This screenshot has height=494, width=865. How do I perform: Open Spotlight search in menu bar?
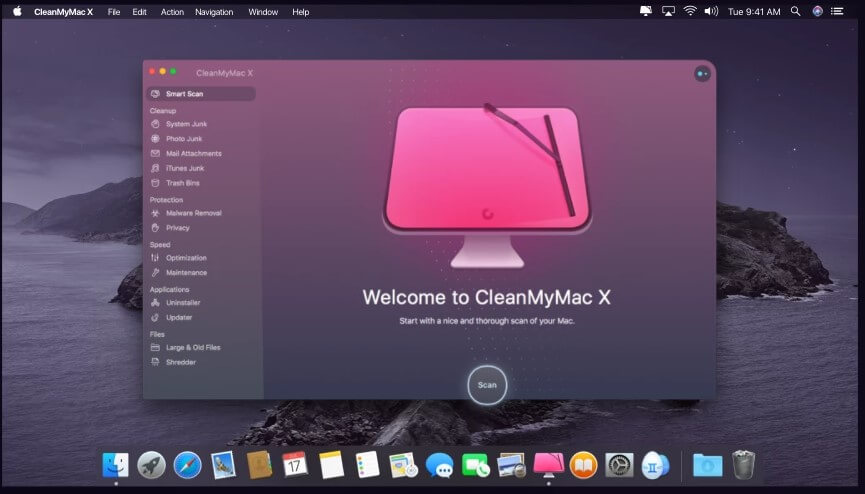pyautogui.click(x=795, y=12)
